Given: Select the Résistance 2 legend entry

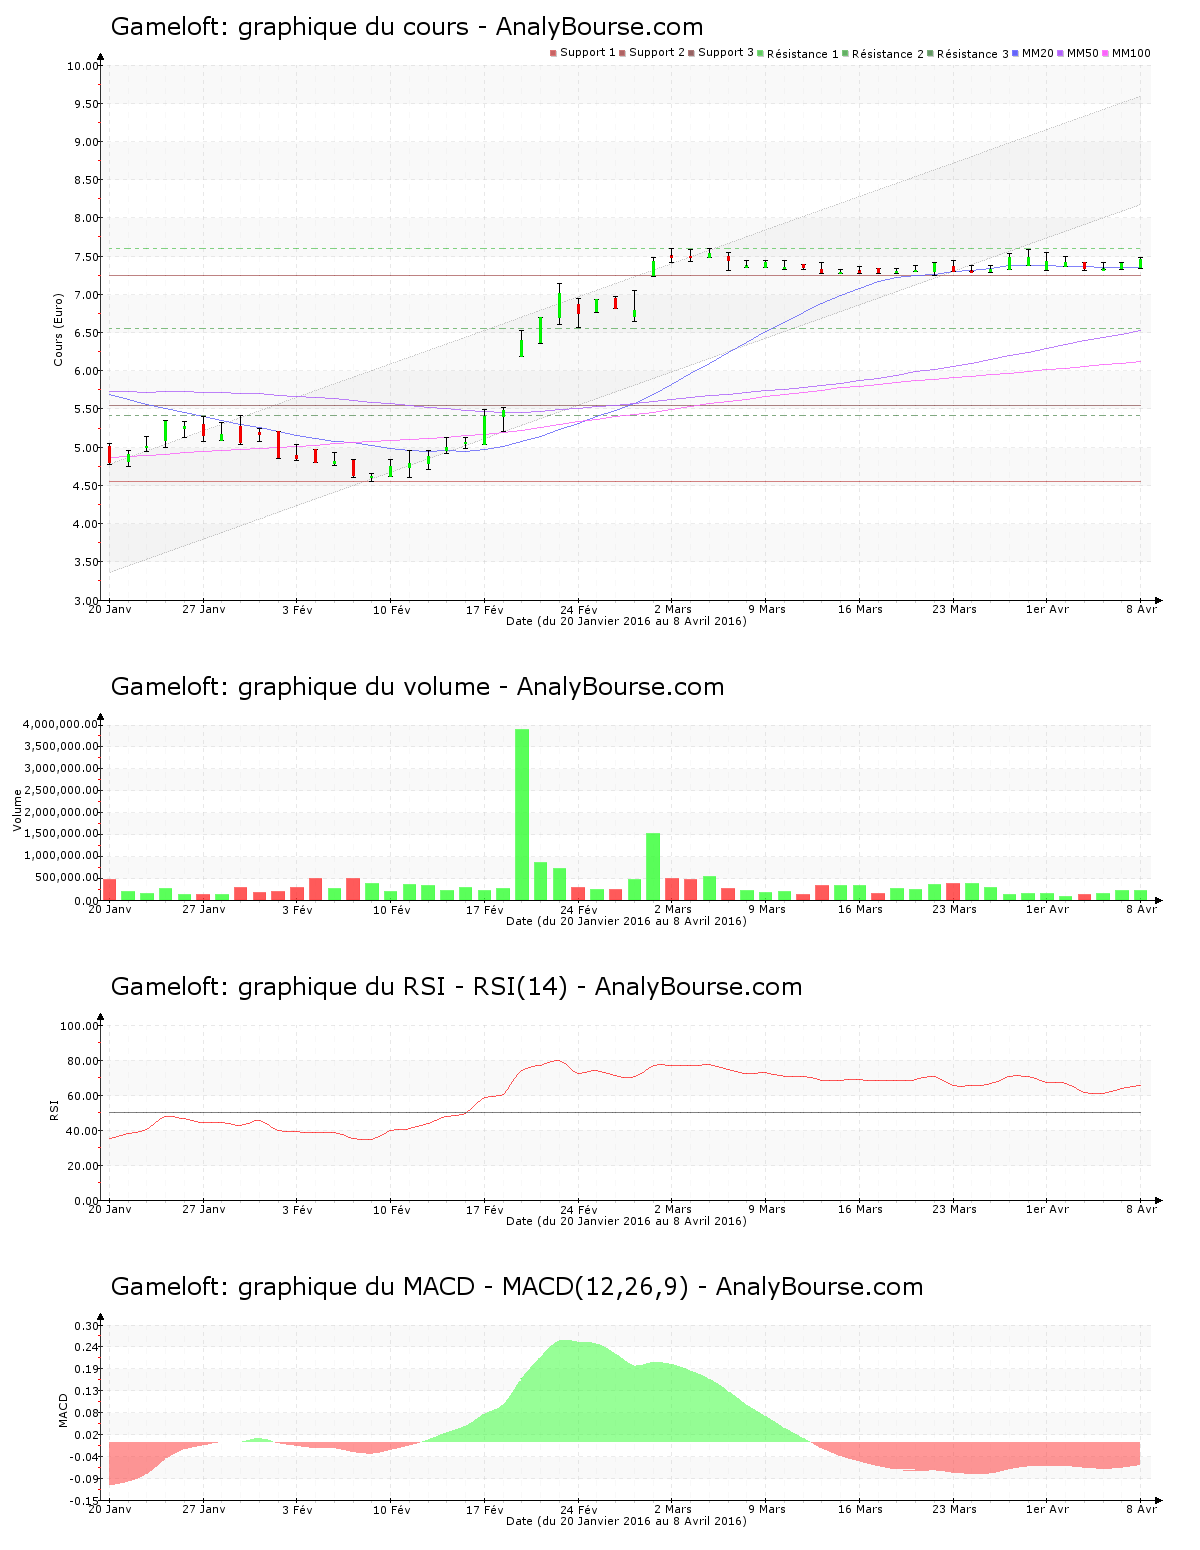Looking at the screenshot, I should 884,54.
